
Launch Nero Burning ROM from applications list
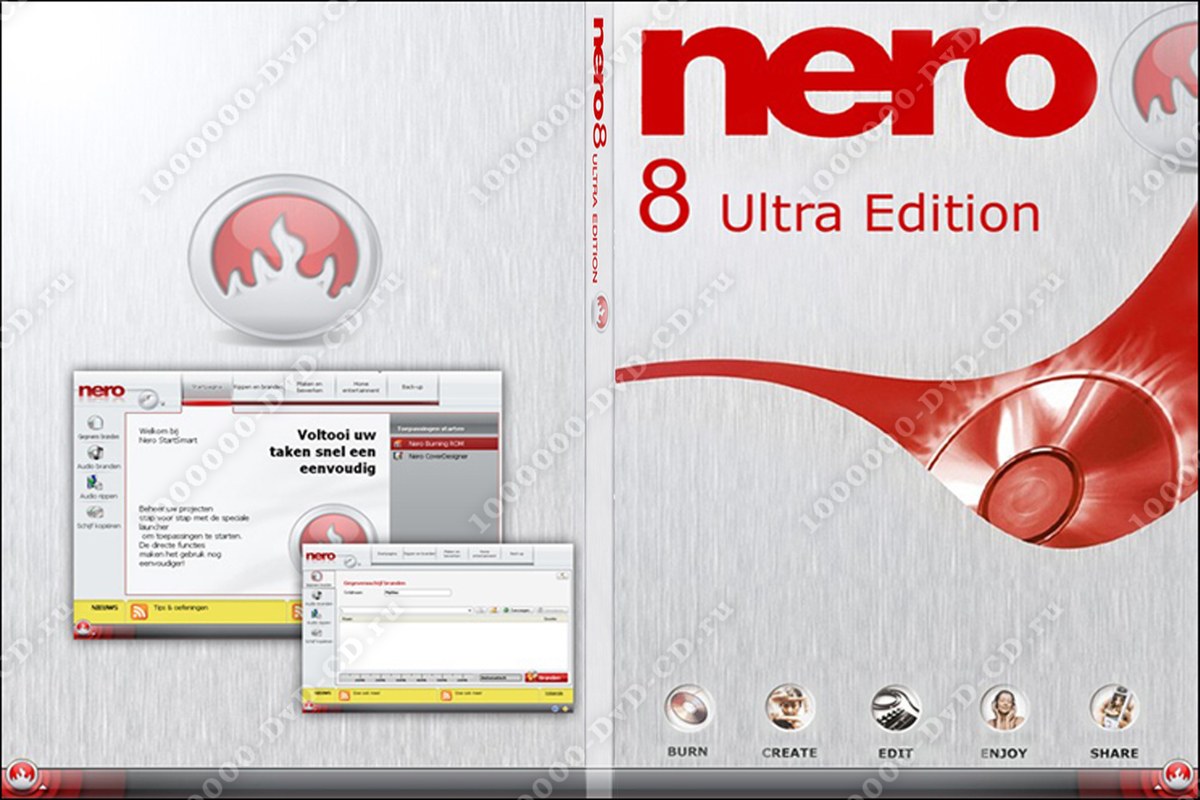[443, 442]
